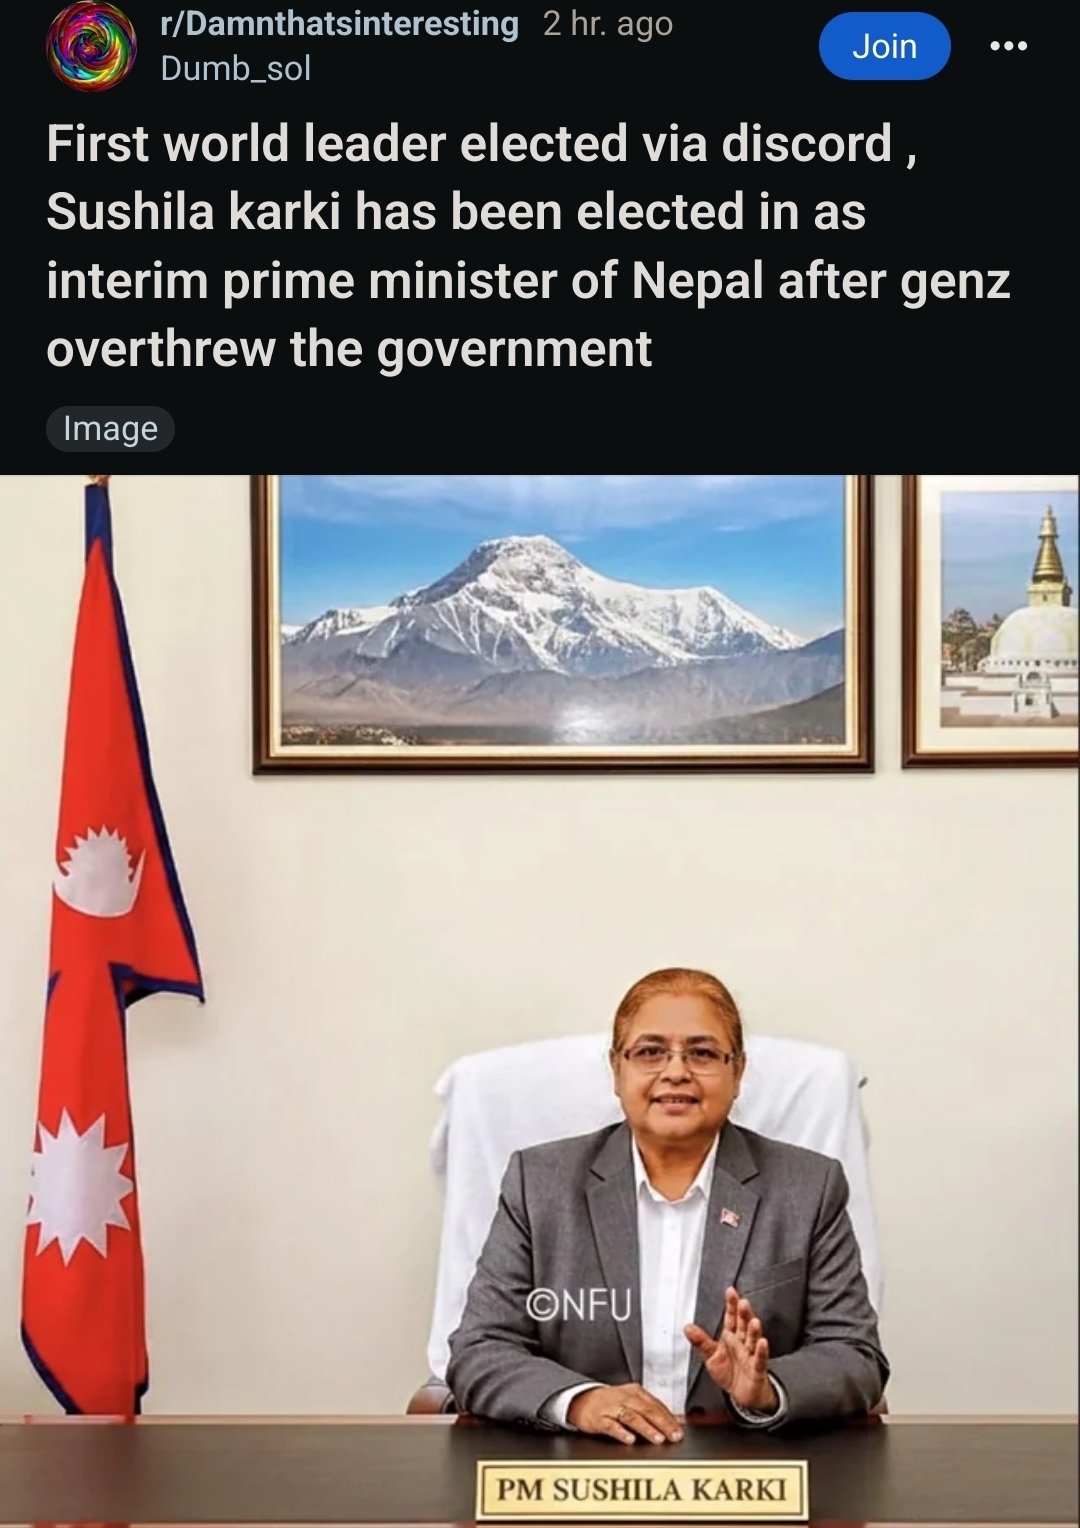Screen dimensions: 1080x1528
Task: Tap the flag pin on the jacket lapel
Action: [x=729, y=1216]
